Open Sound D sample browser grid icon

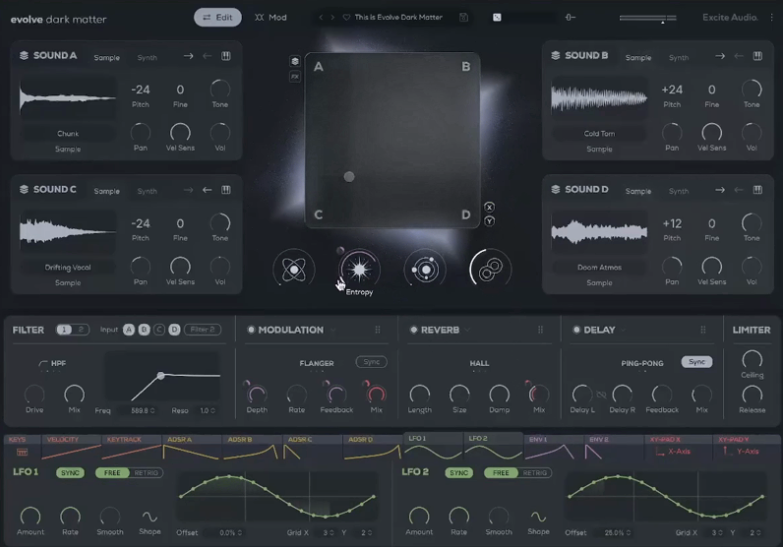(758, 190)
